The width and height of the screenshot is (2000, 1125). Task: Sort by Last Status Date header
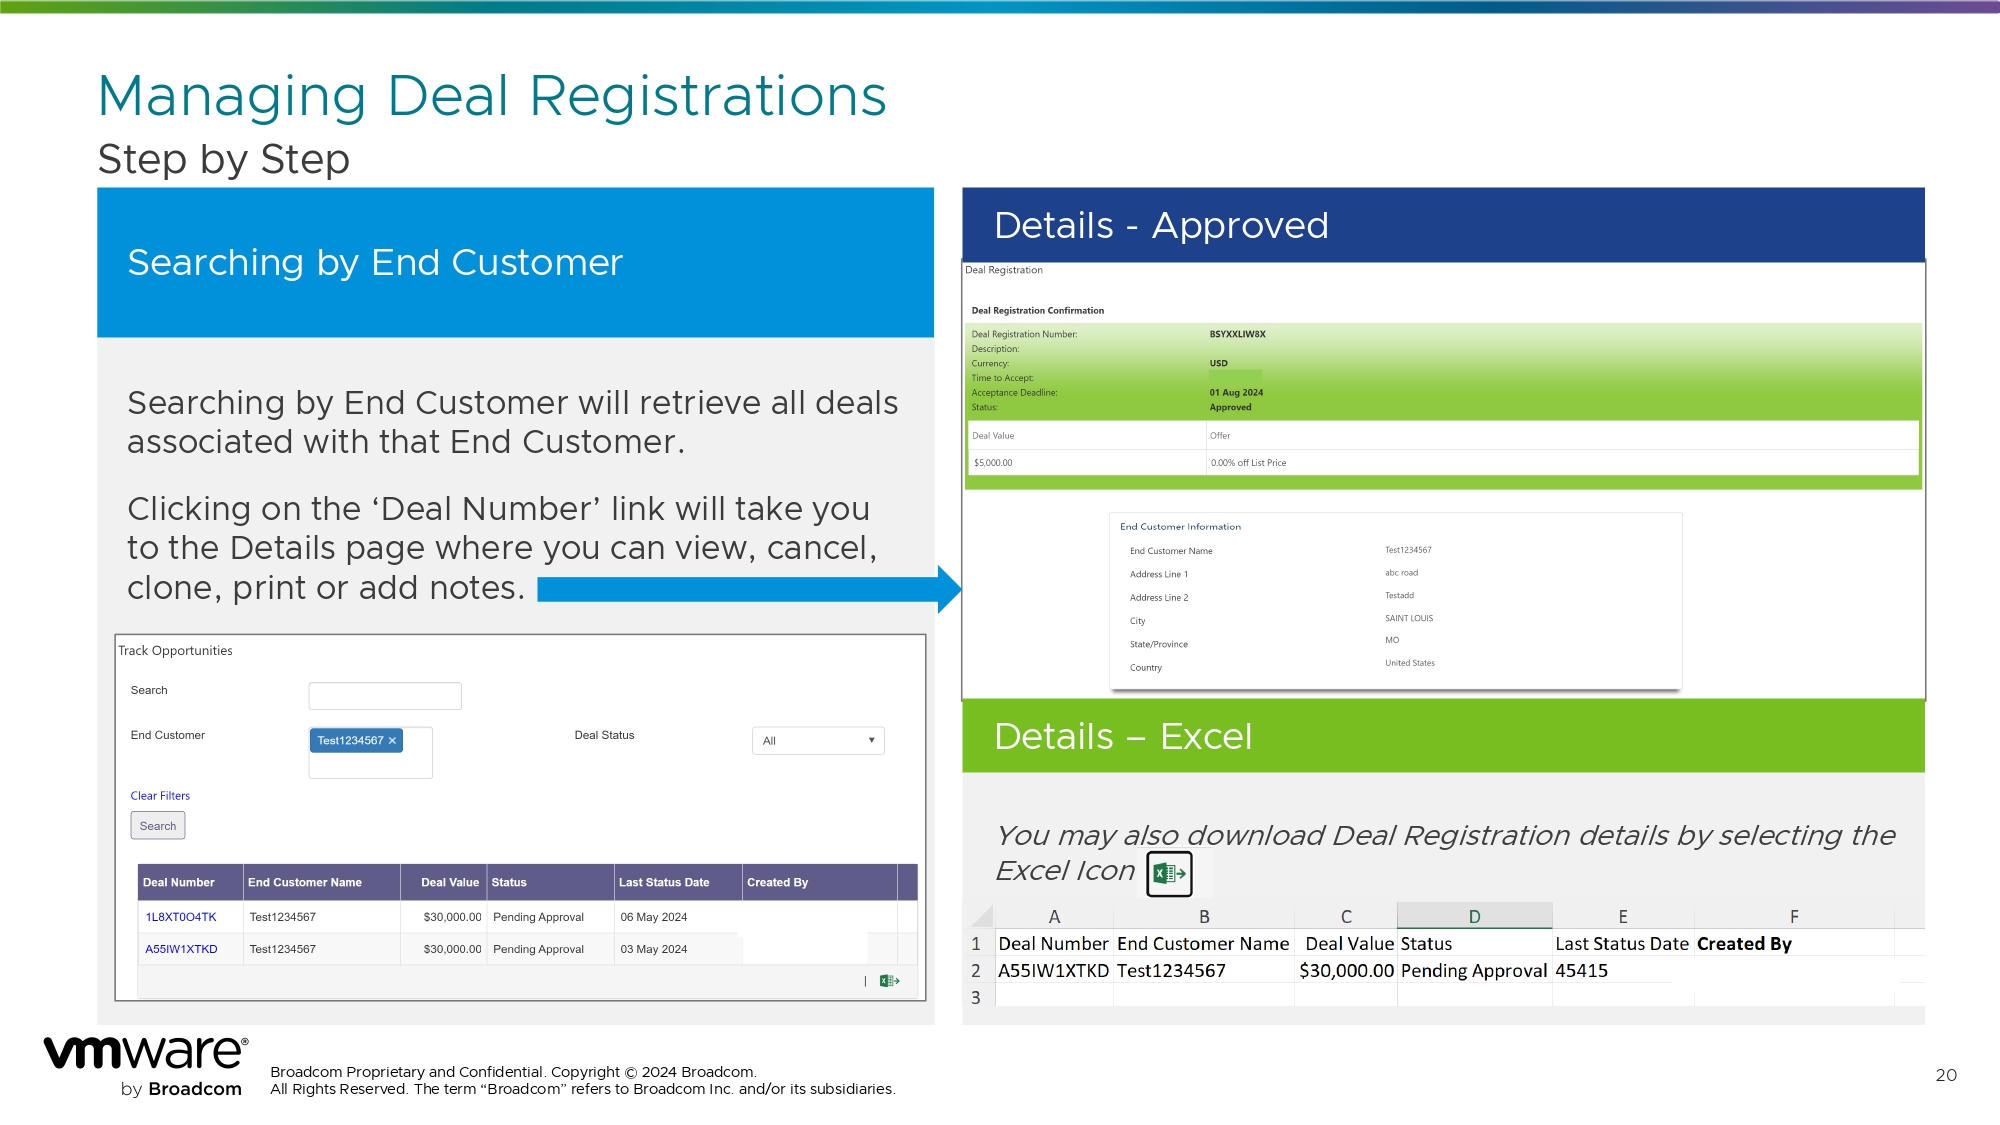point(664,882)
